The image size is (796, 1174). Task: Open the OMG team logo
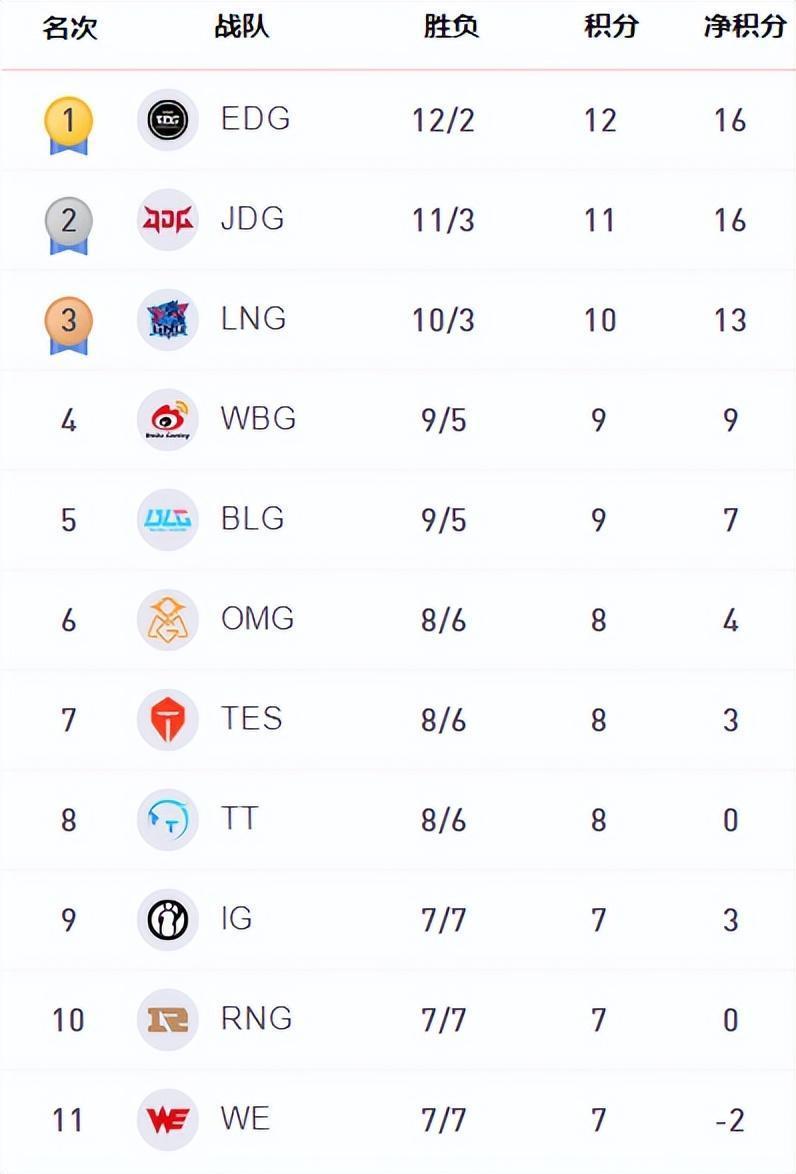tap(167, 620)
